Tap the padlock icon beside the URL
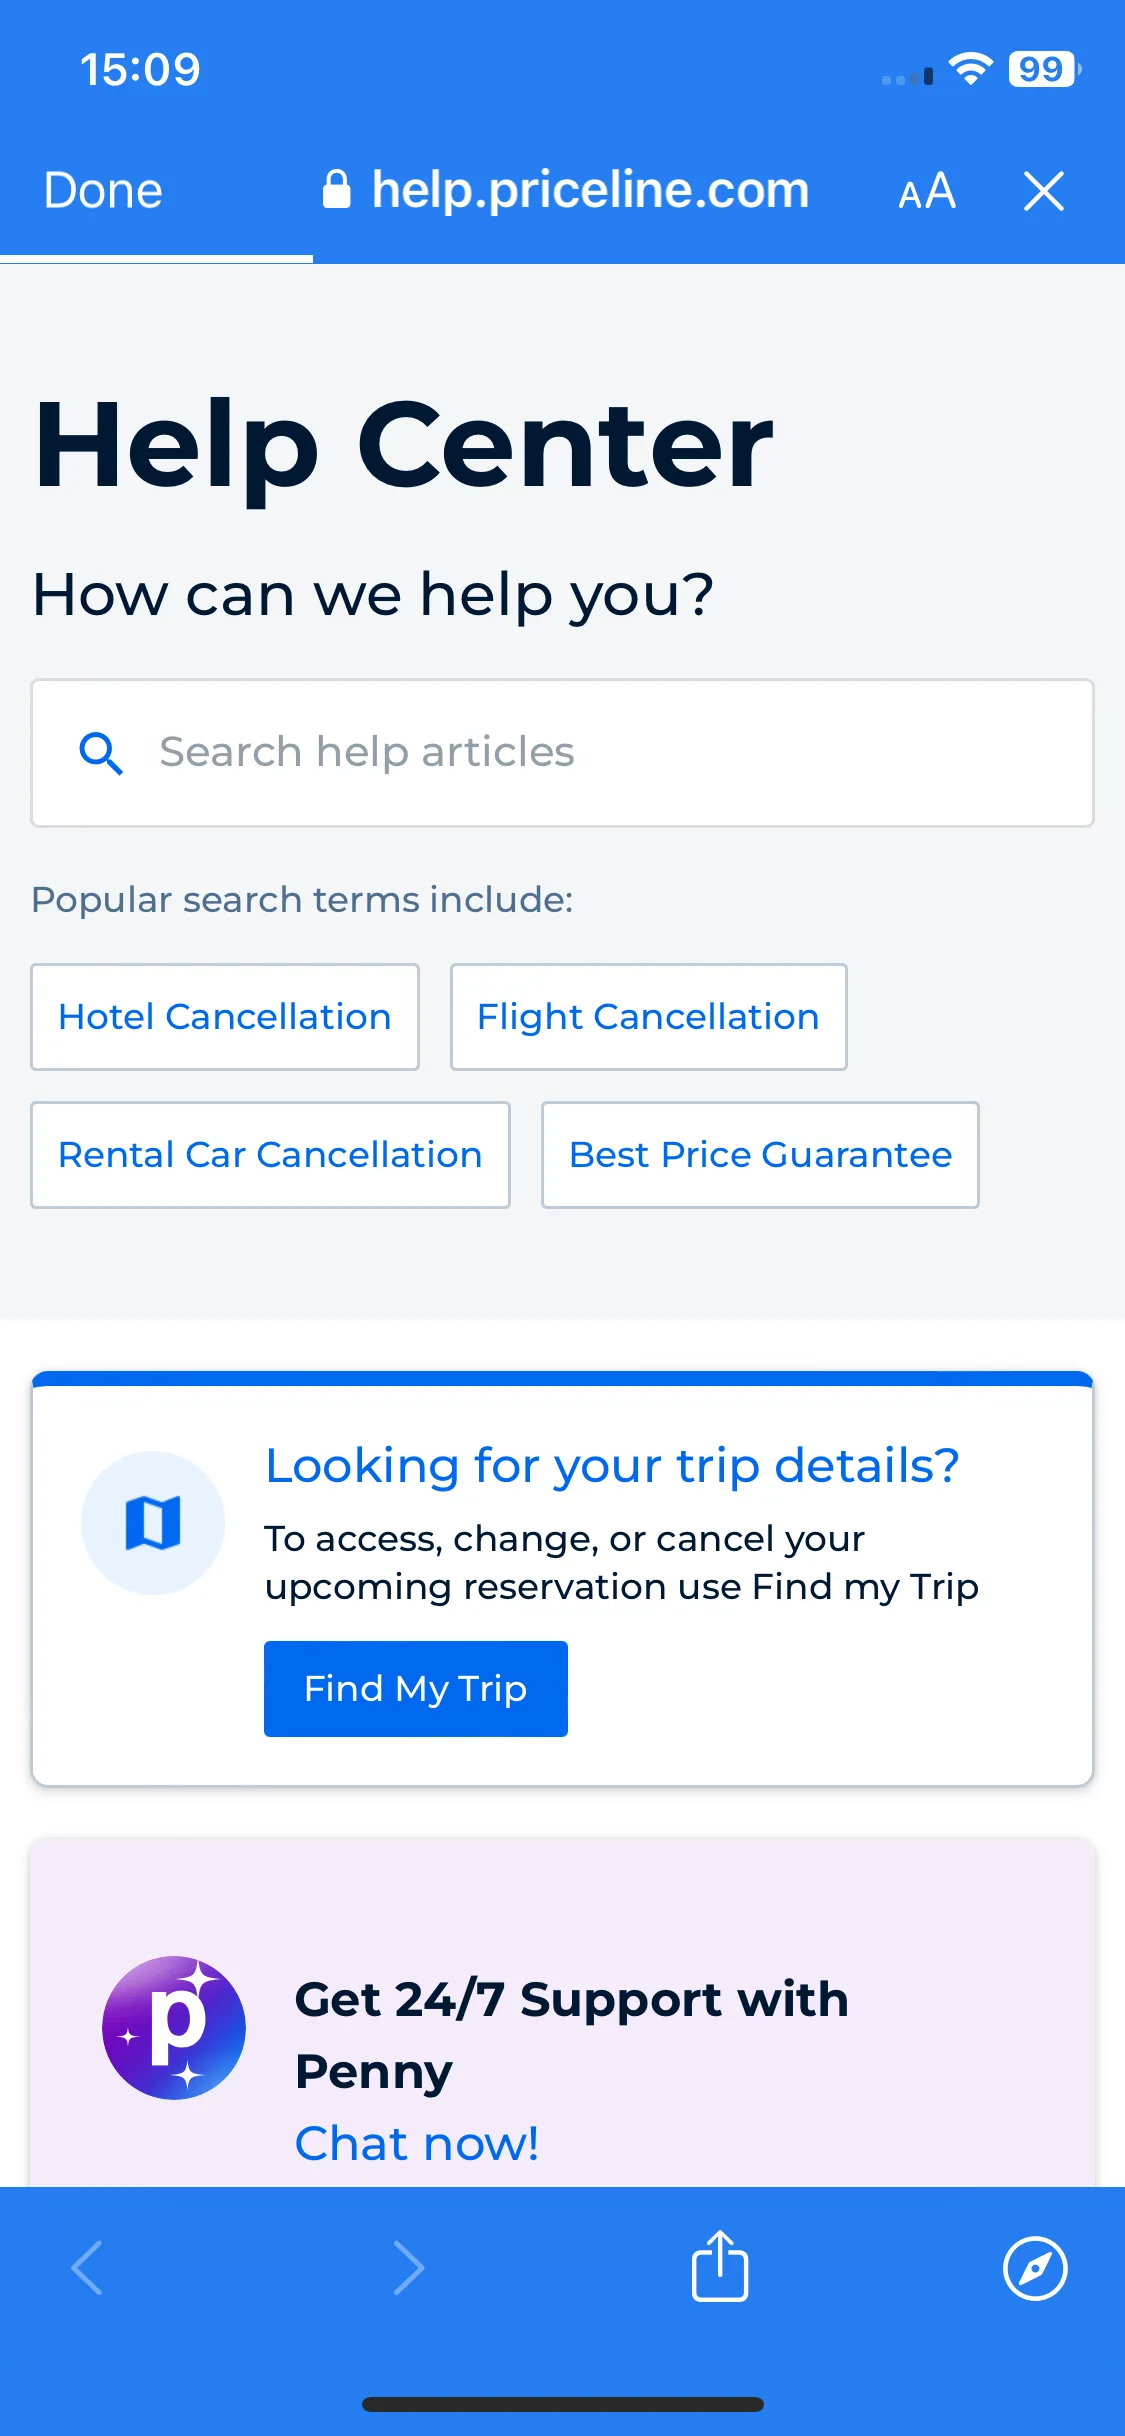This screenshot has width=1125, height=2436. [x=337, y=189]
